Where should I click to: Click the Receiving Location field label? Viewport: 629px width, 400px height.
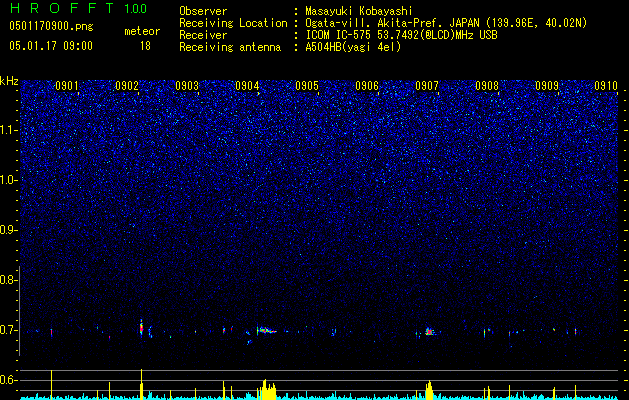coord(233,23)
